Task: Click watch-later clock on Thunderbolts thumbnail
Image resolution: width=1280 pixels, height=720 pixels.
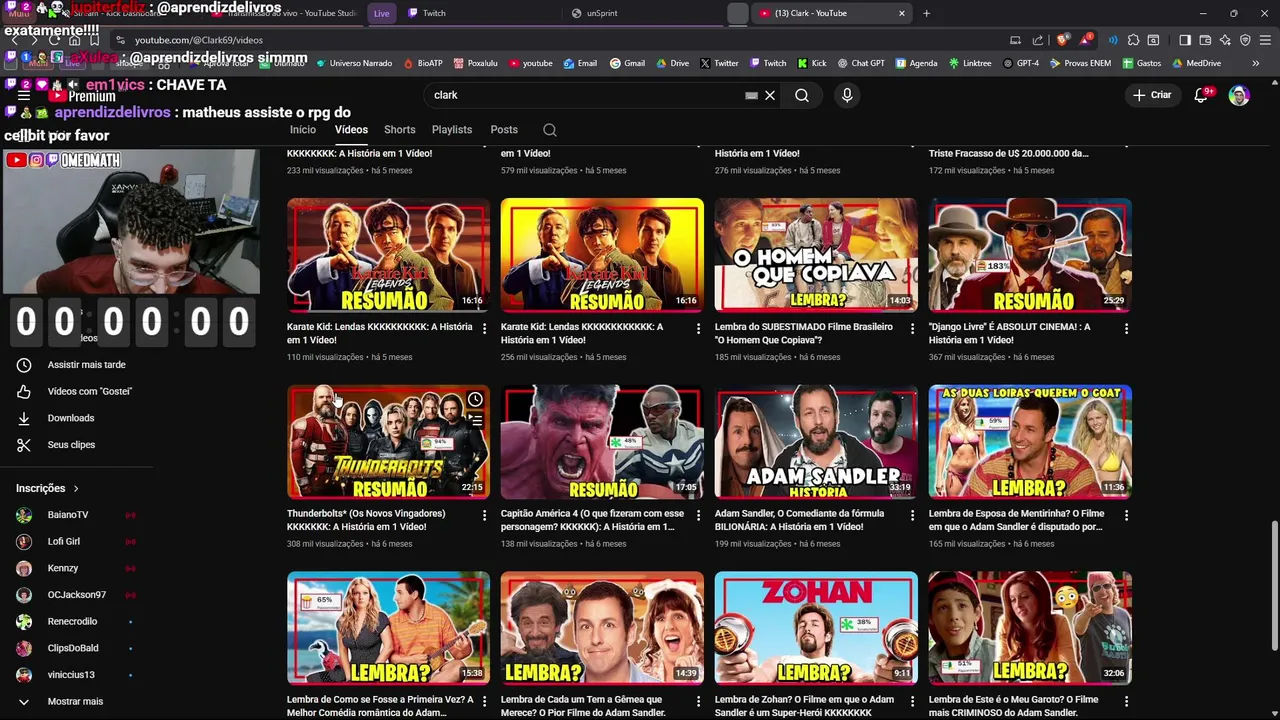Action: point(475,400)
